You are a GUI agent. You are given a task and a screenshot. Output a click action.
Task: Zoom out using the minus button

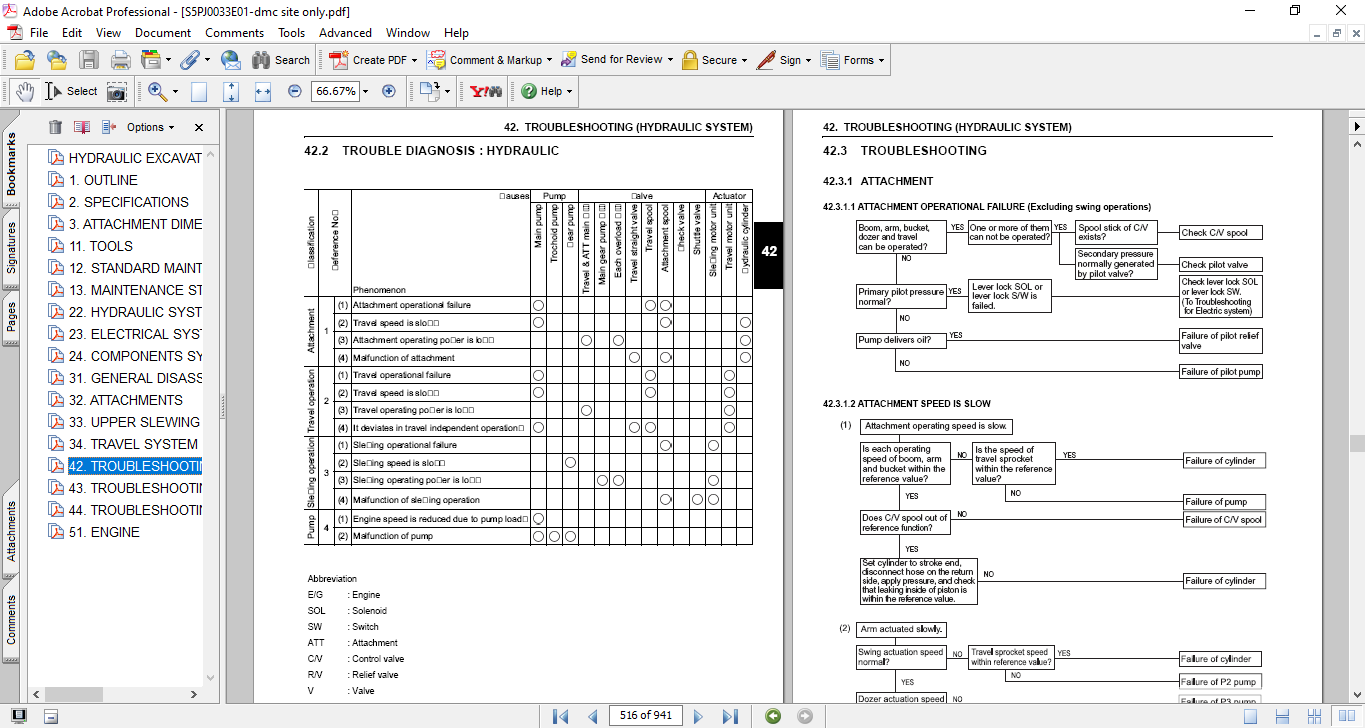coord(294,91)
